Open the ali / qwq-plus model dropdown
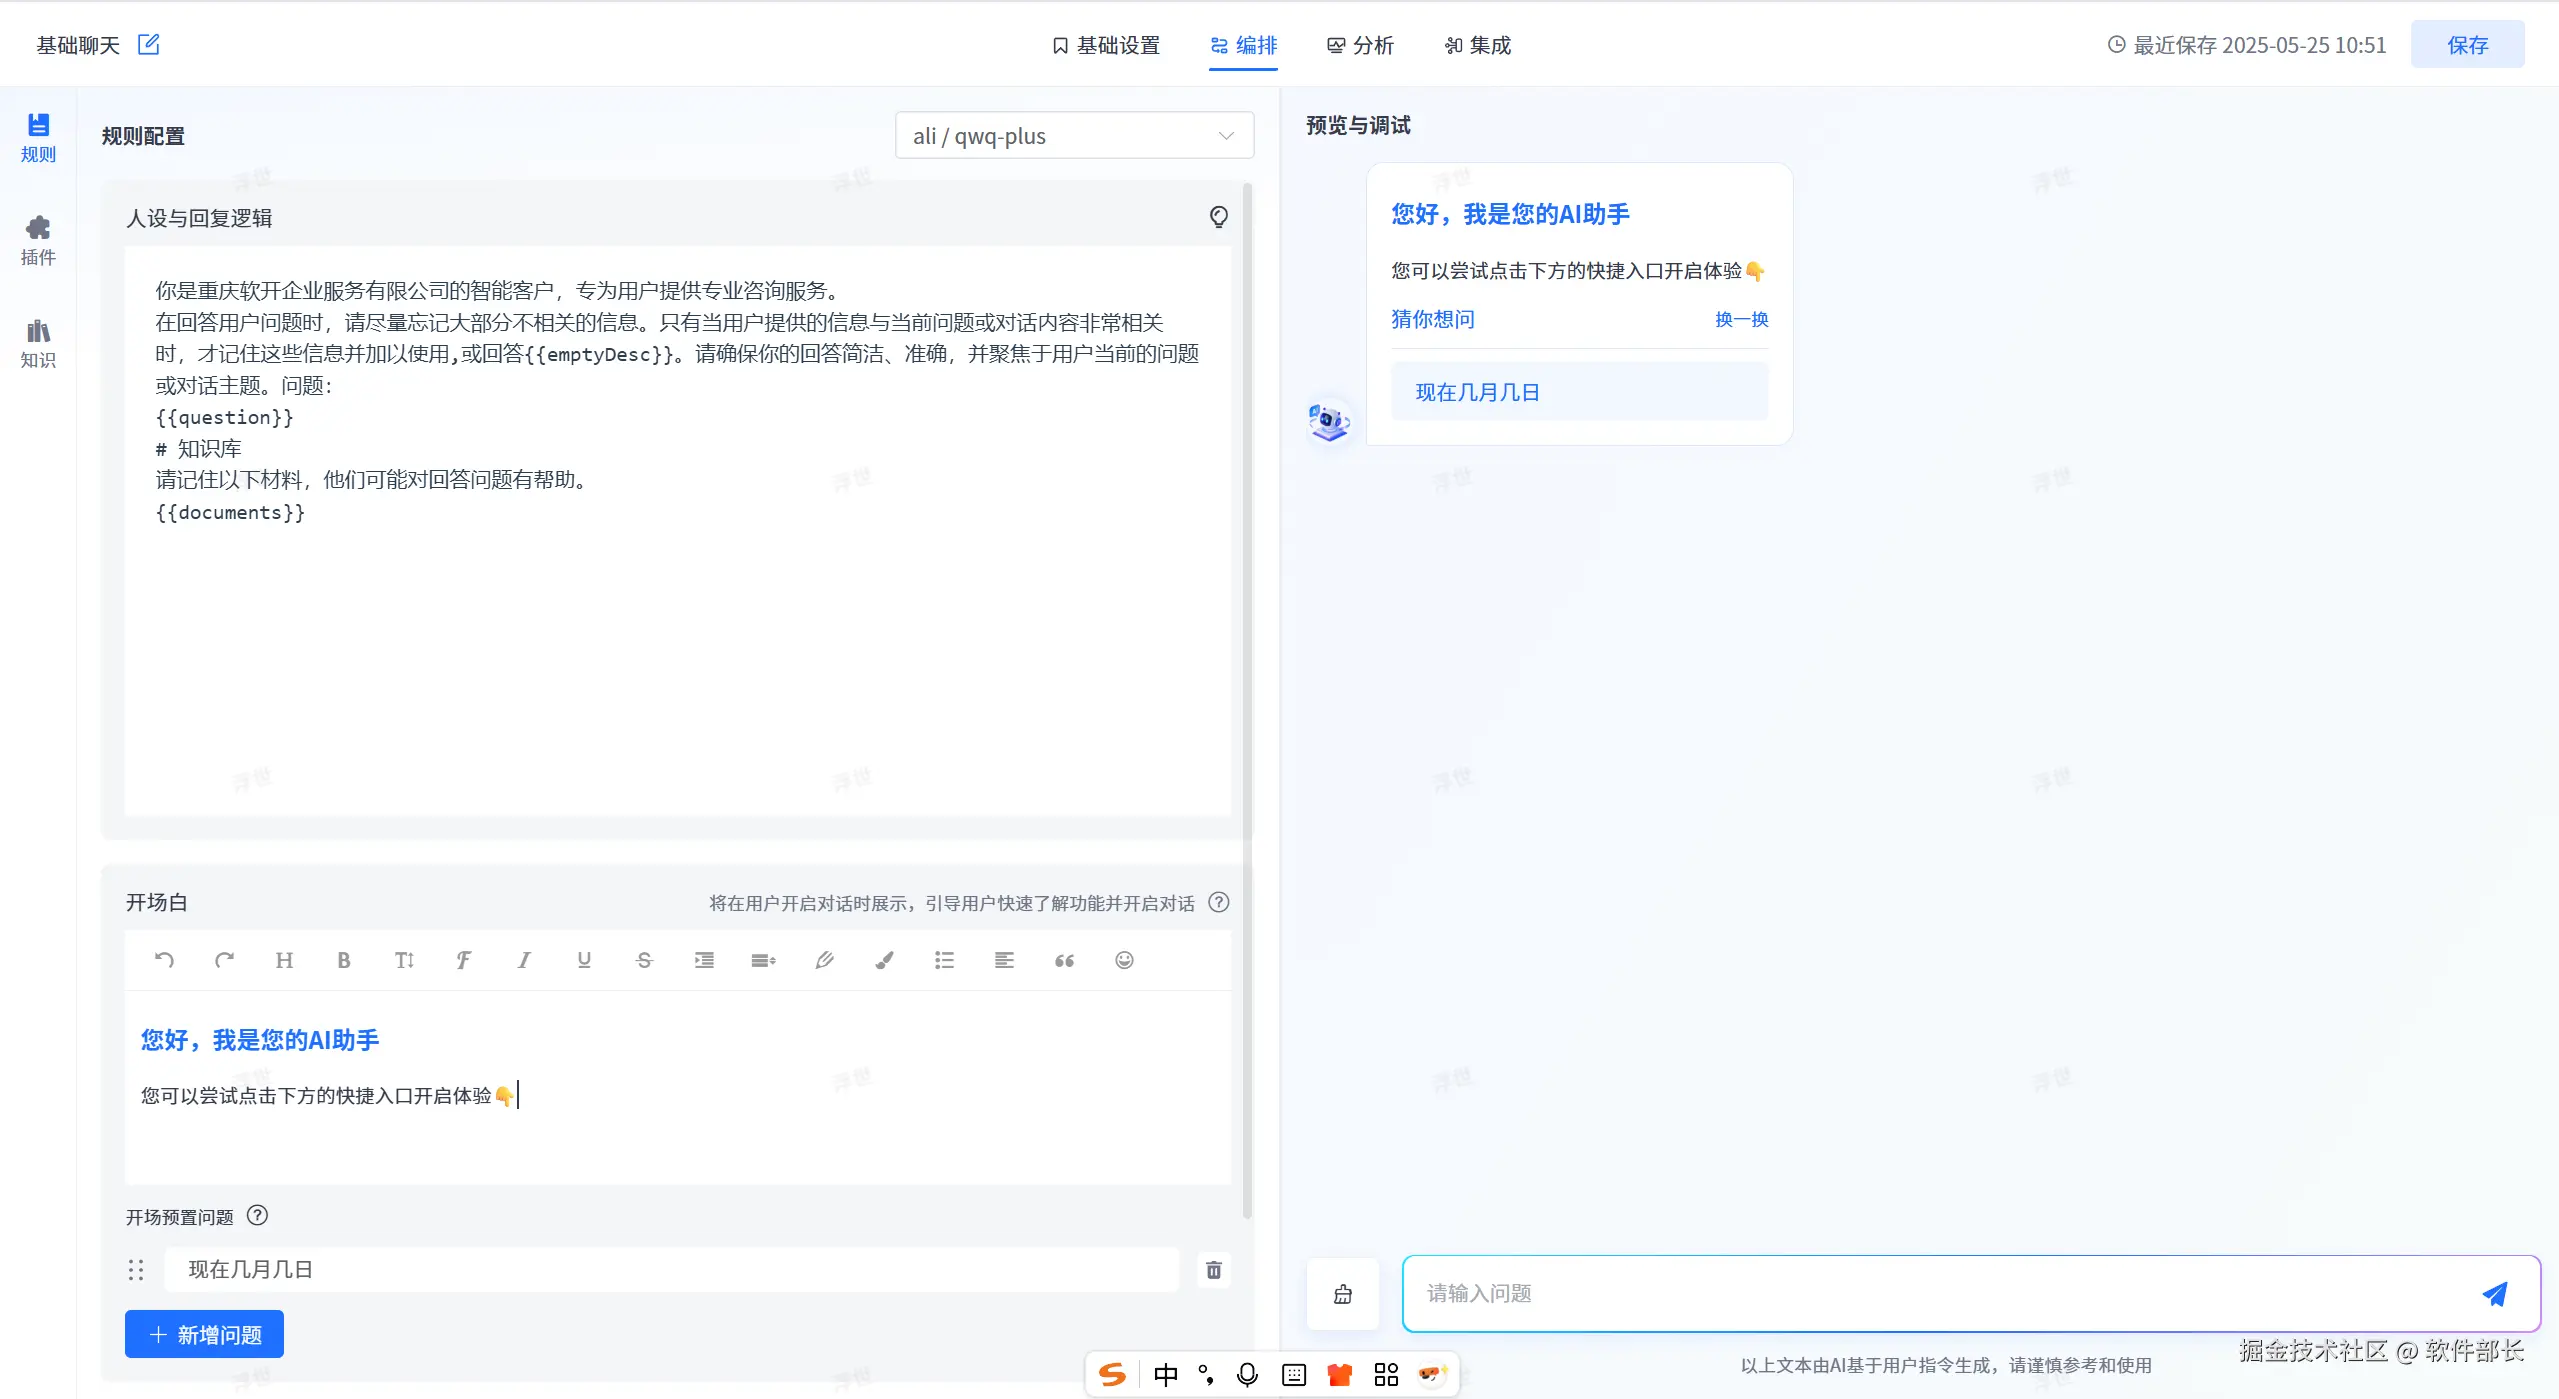 tap(1073, 136)
